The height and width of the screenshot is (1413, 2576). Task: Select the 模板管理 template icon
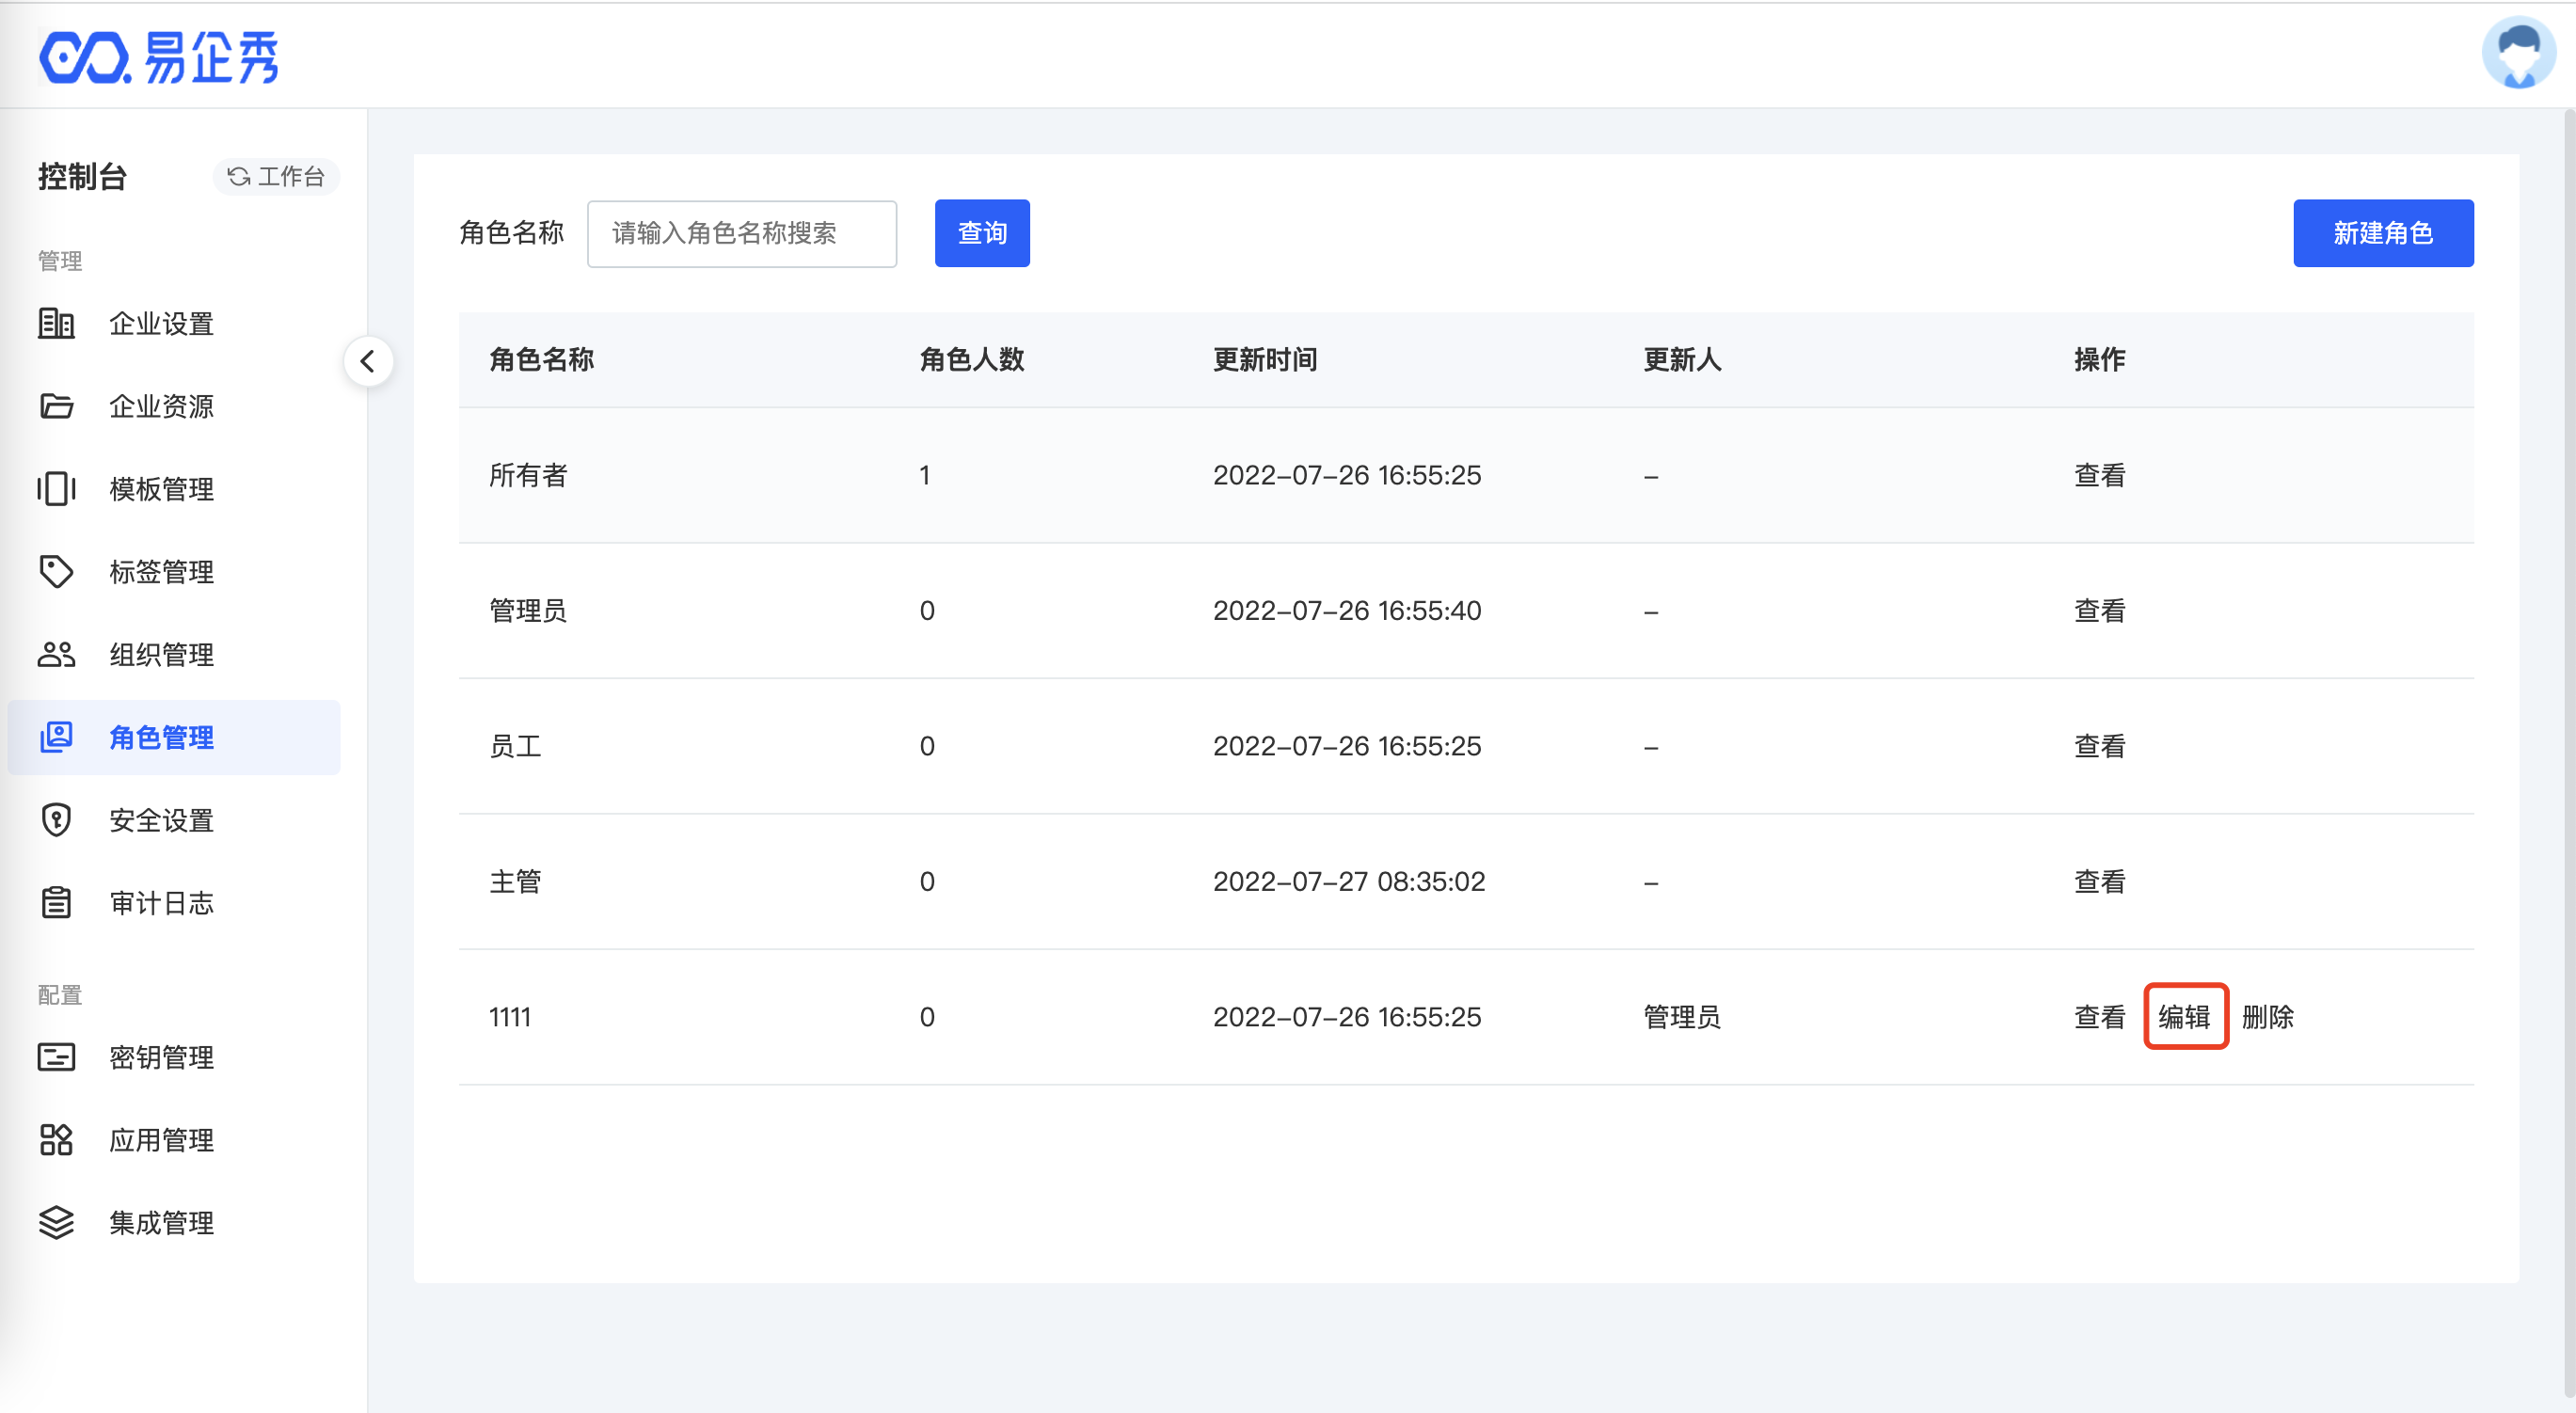(56, 489)
